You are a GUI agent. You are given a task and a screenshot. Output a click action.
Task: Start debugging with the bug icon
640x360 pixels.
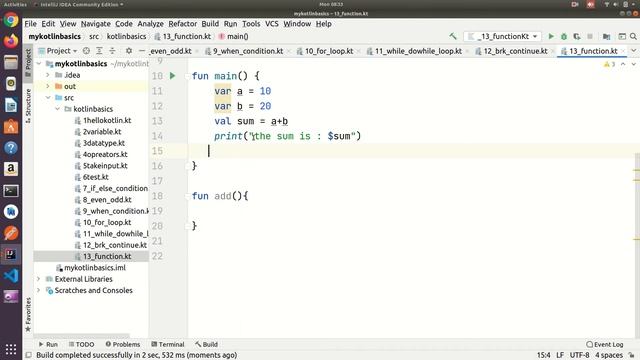[x=564, y=36]
